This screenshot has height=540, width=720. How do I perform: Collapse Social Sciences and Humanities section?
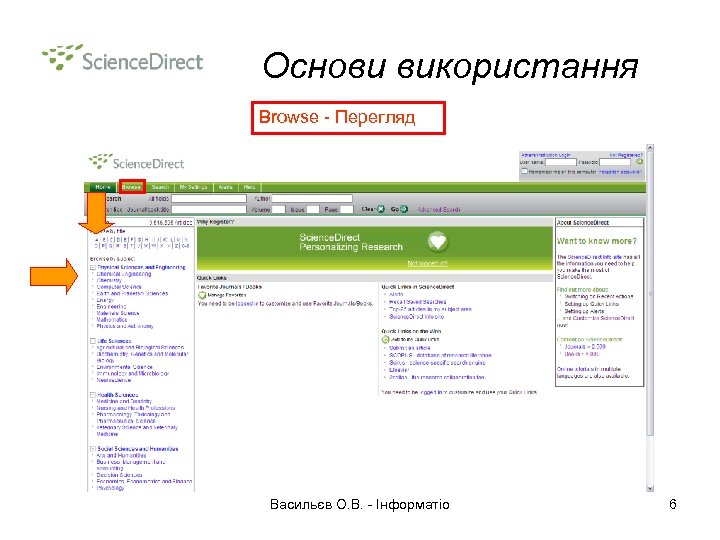point(92,449)
